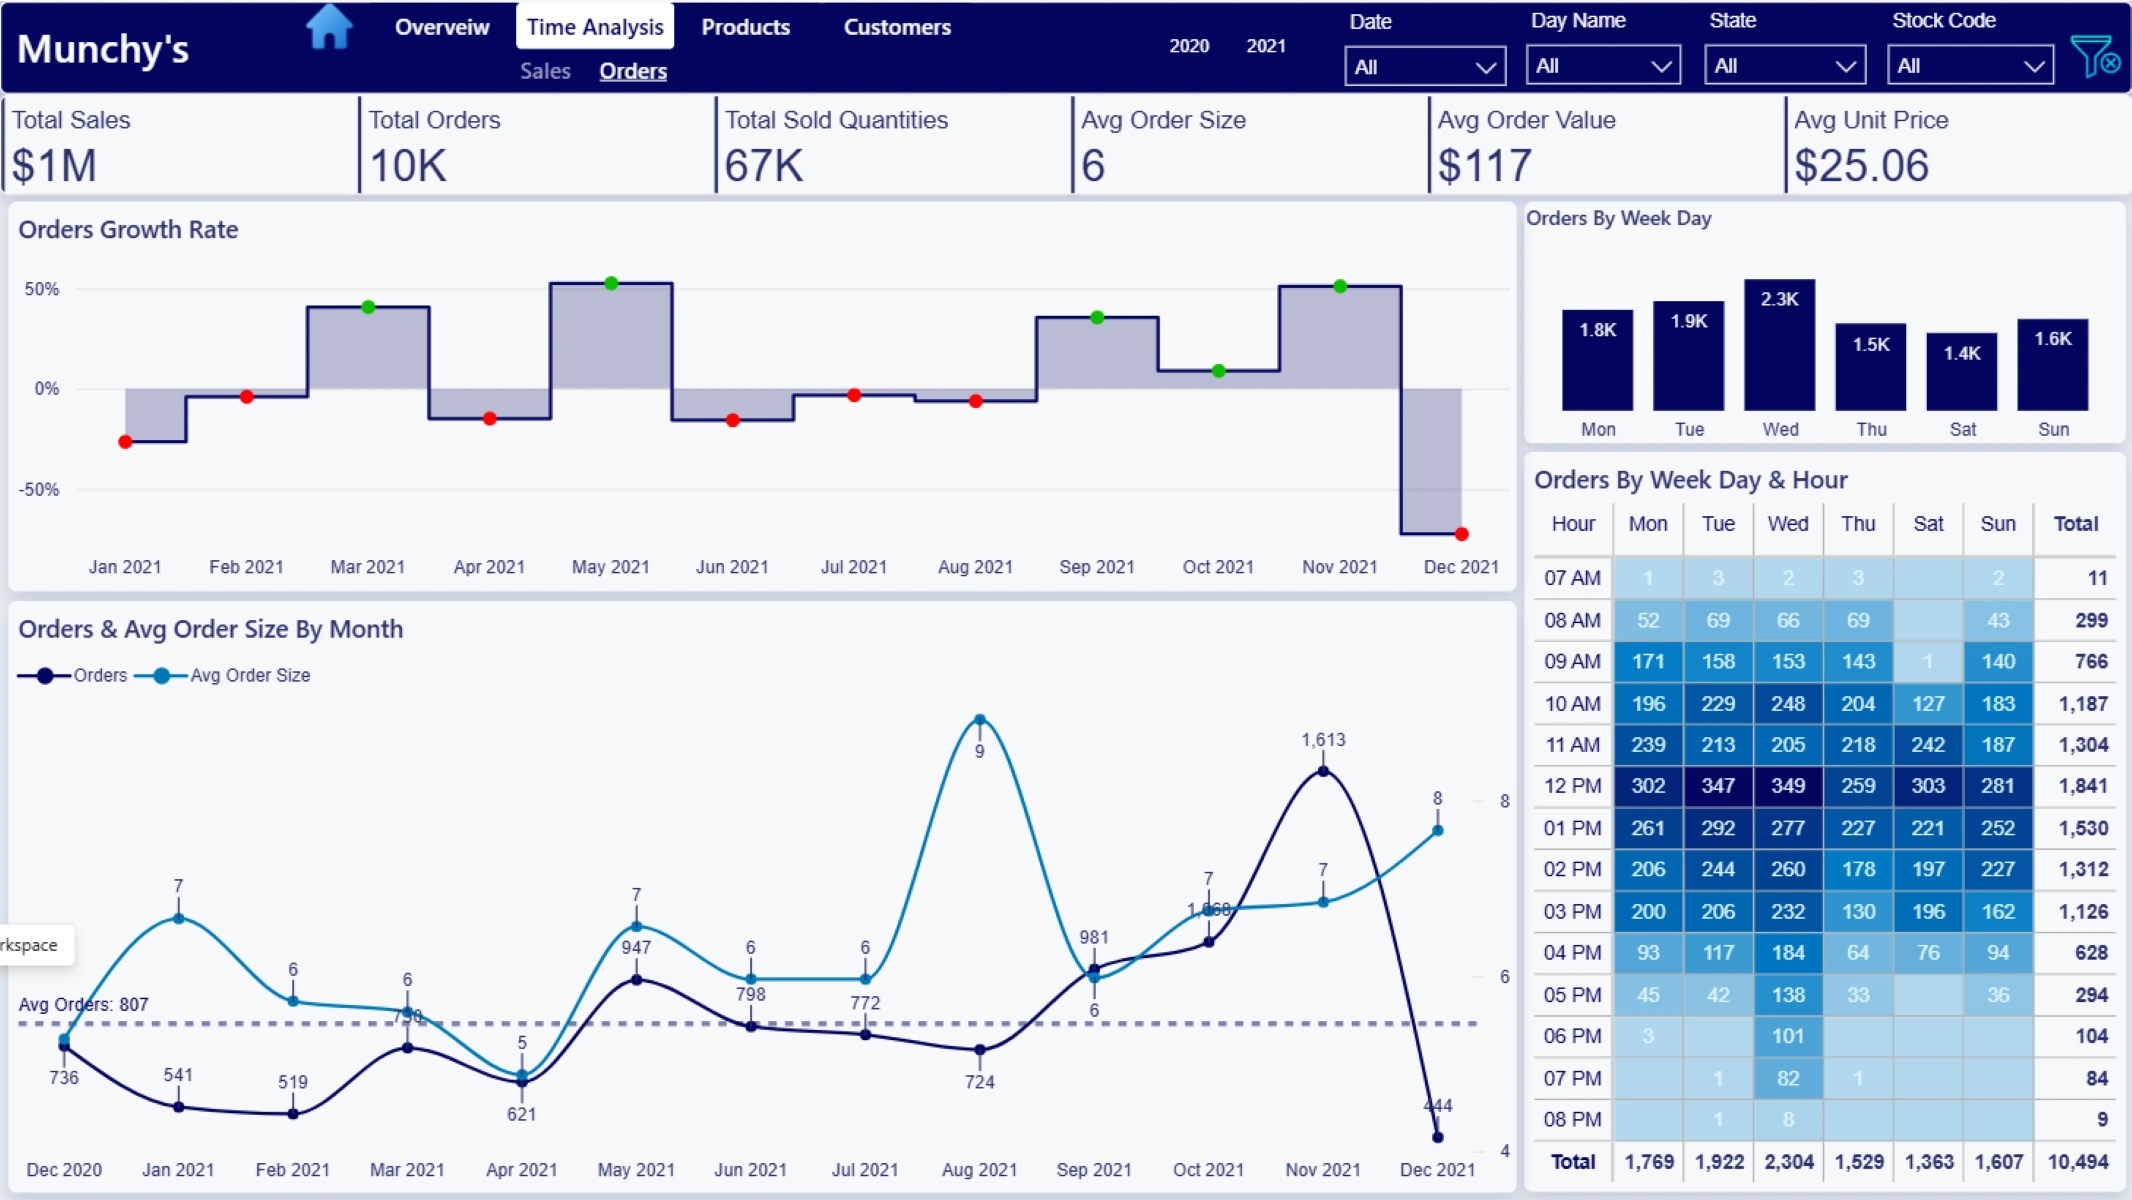Screen dimensions: 2132x1200
Task: Switch to the Sales sub-view
Action: (x=545, y=71)
